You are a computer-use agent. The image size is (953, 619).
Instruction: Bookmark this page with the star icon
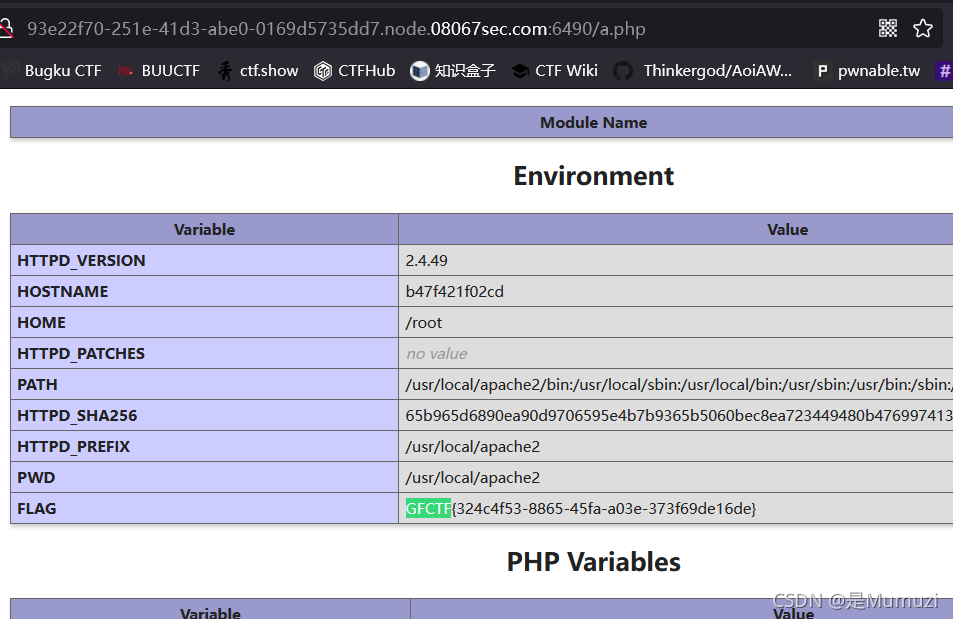tap(923, 28)
